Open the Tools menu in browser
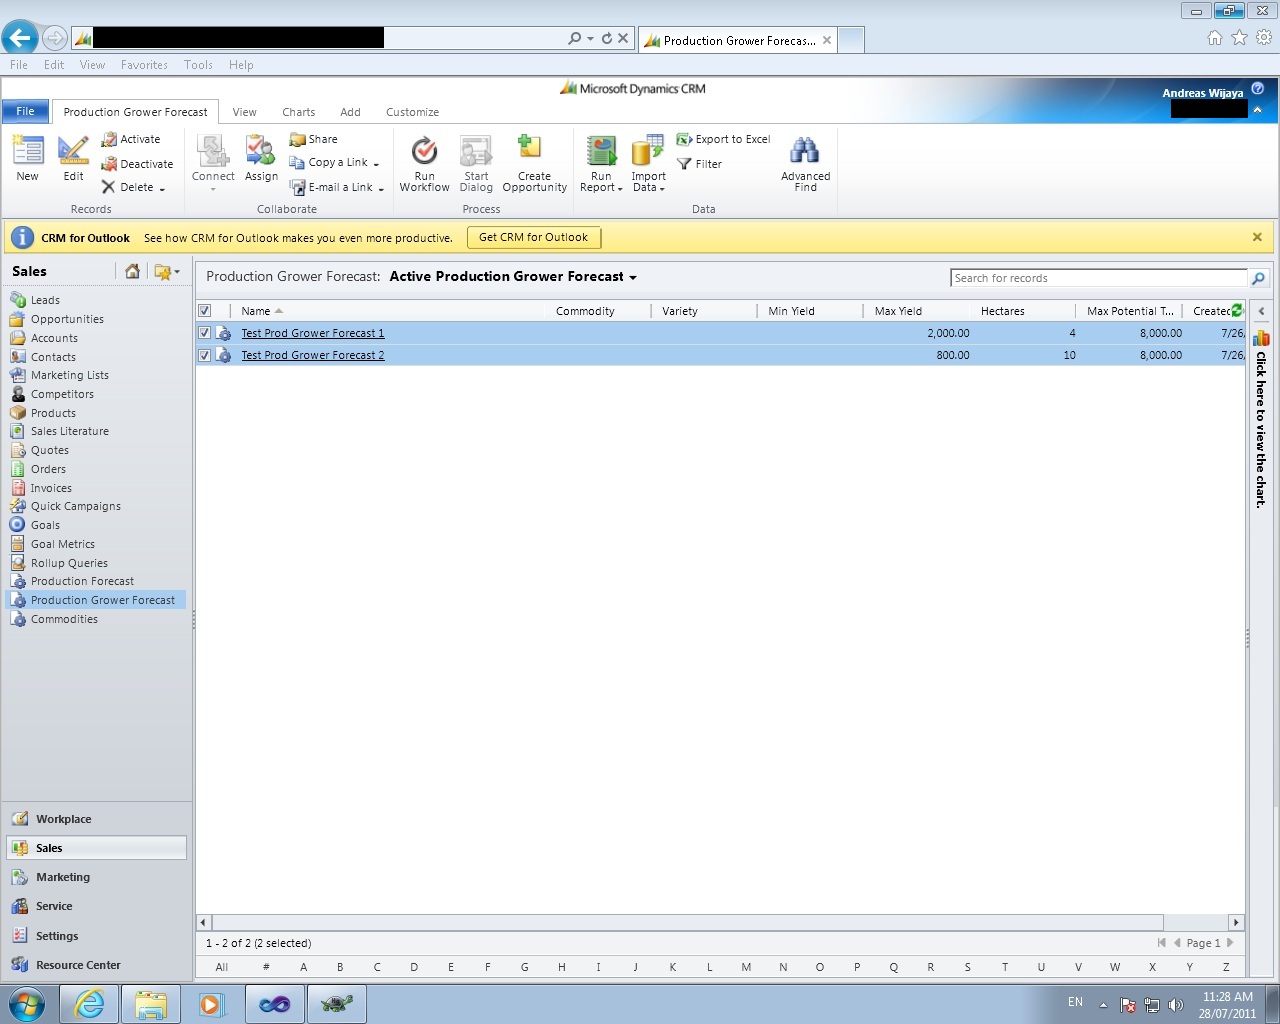 198,65
